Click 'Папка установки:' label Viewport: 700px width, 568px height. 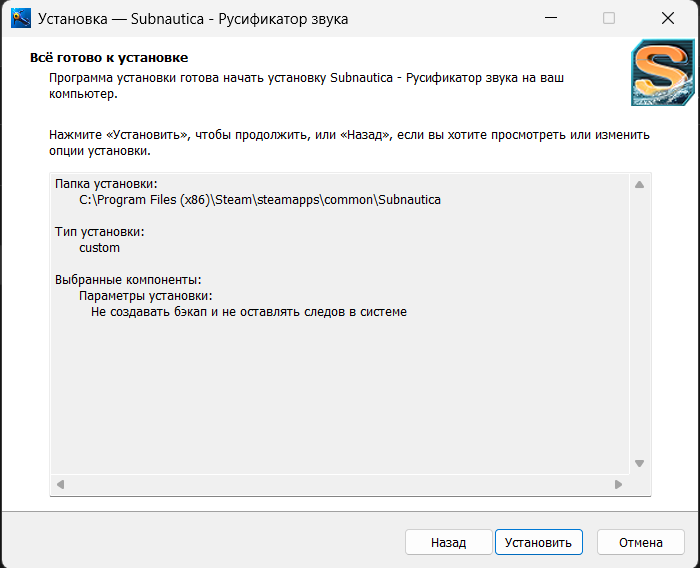[106, 184]
